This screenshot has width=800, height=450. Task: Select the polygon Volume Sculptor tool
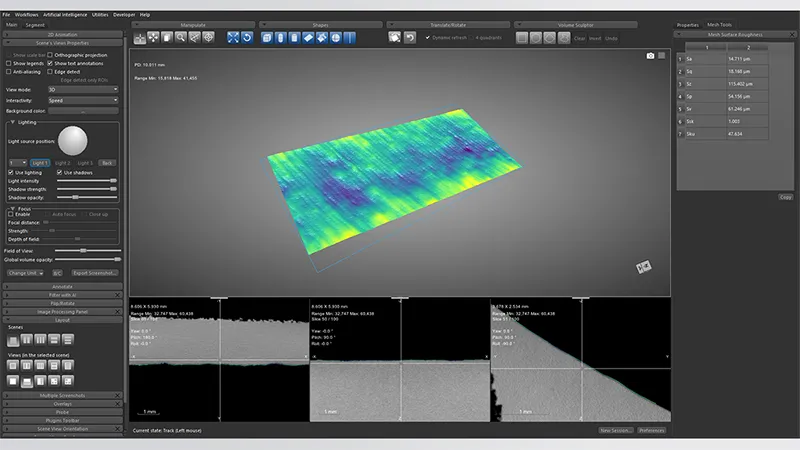coord(549,38)
